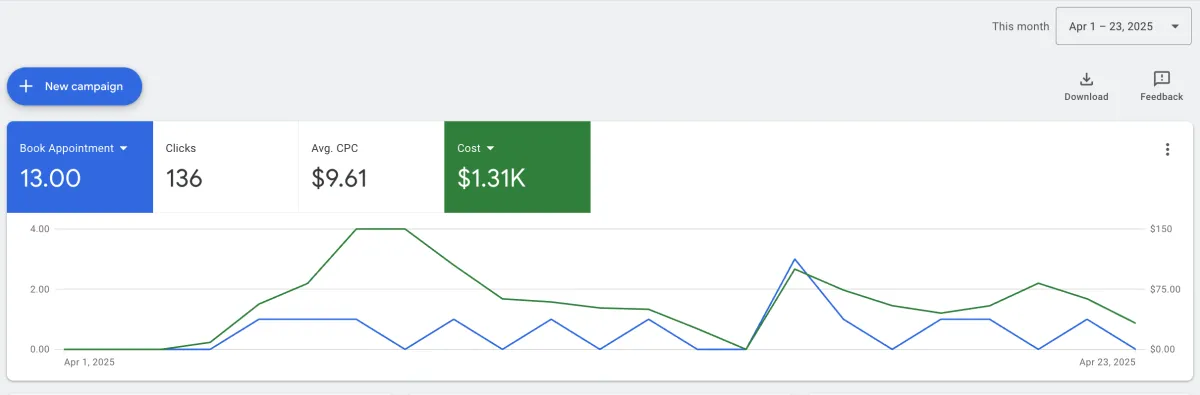The image size is (1200, 395).
Task: Expand the Book Appointment metric dropdown arrow
Action: [124, 148]
